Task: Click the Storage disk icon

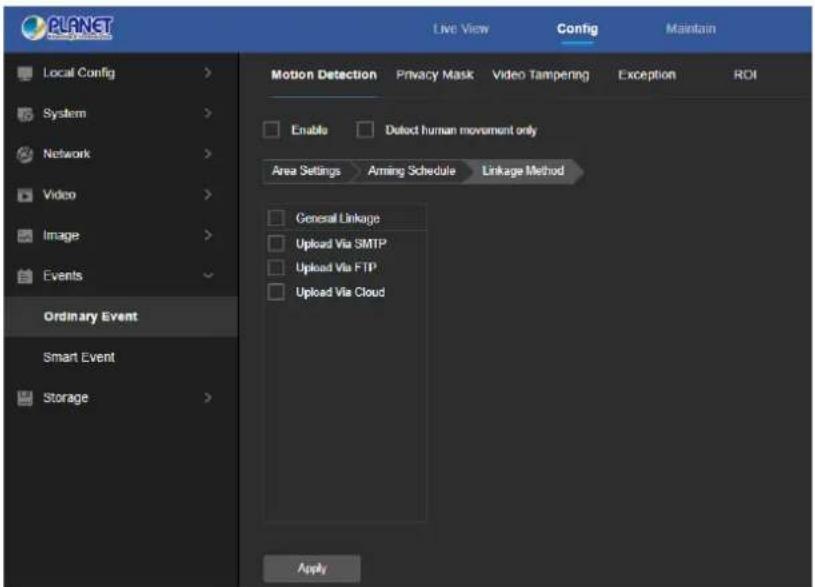Action: pos(24,398)
